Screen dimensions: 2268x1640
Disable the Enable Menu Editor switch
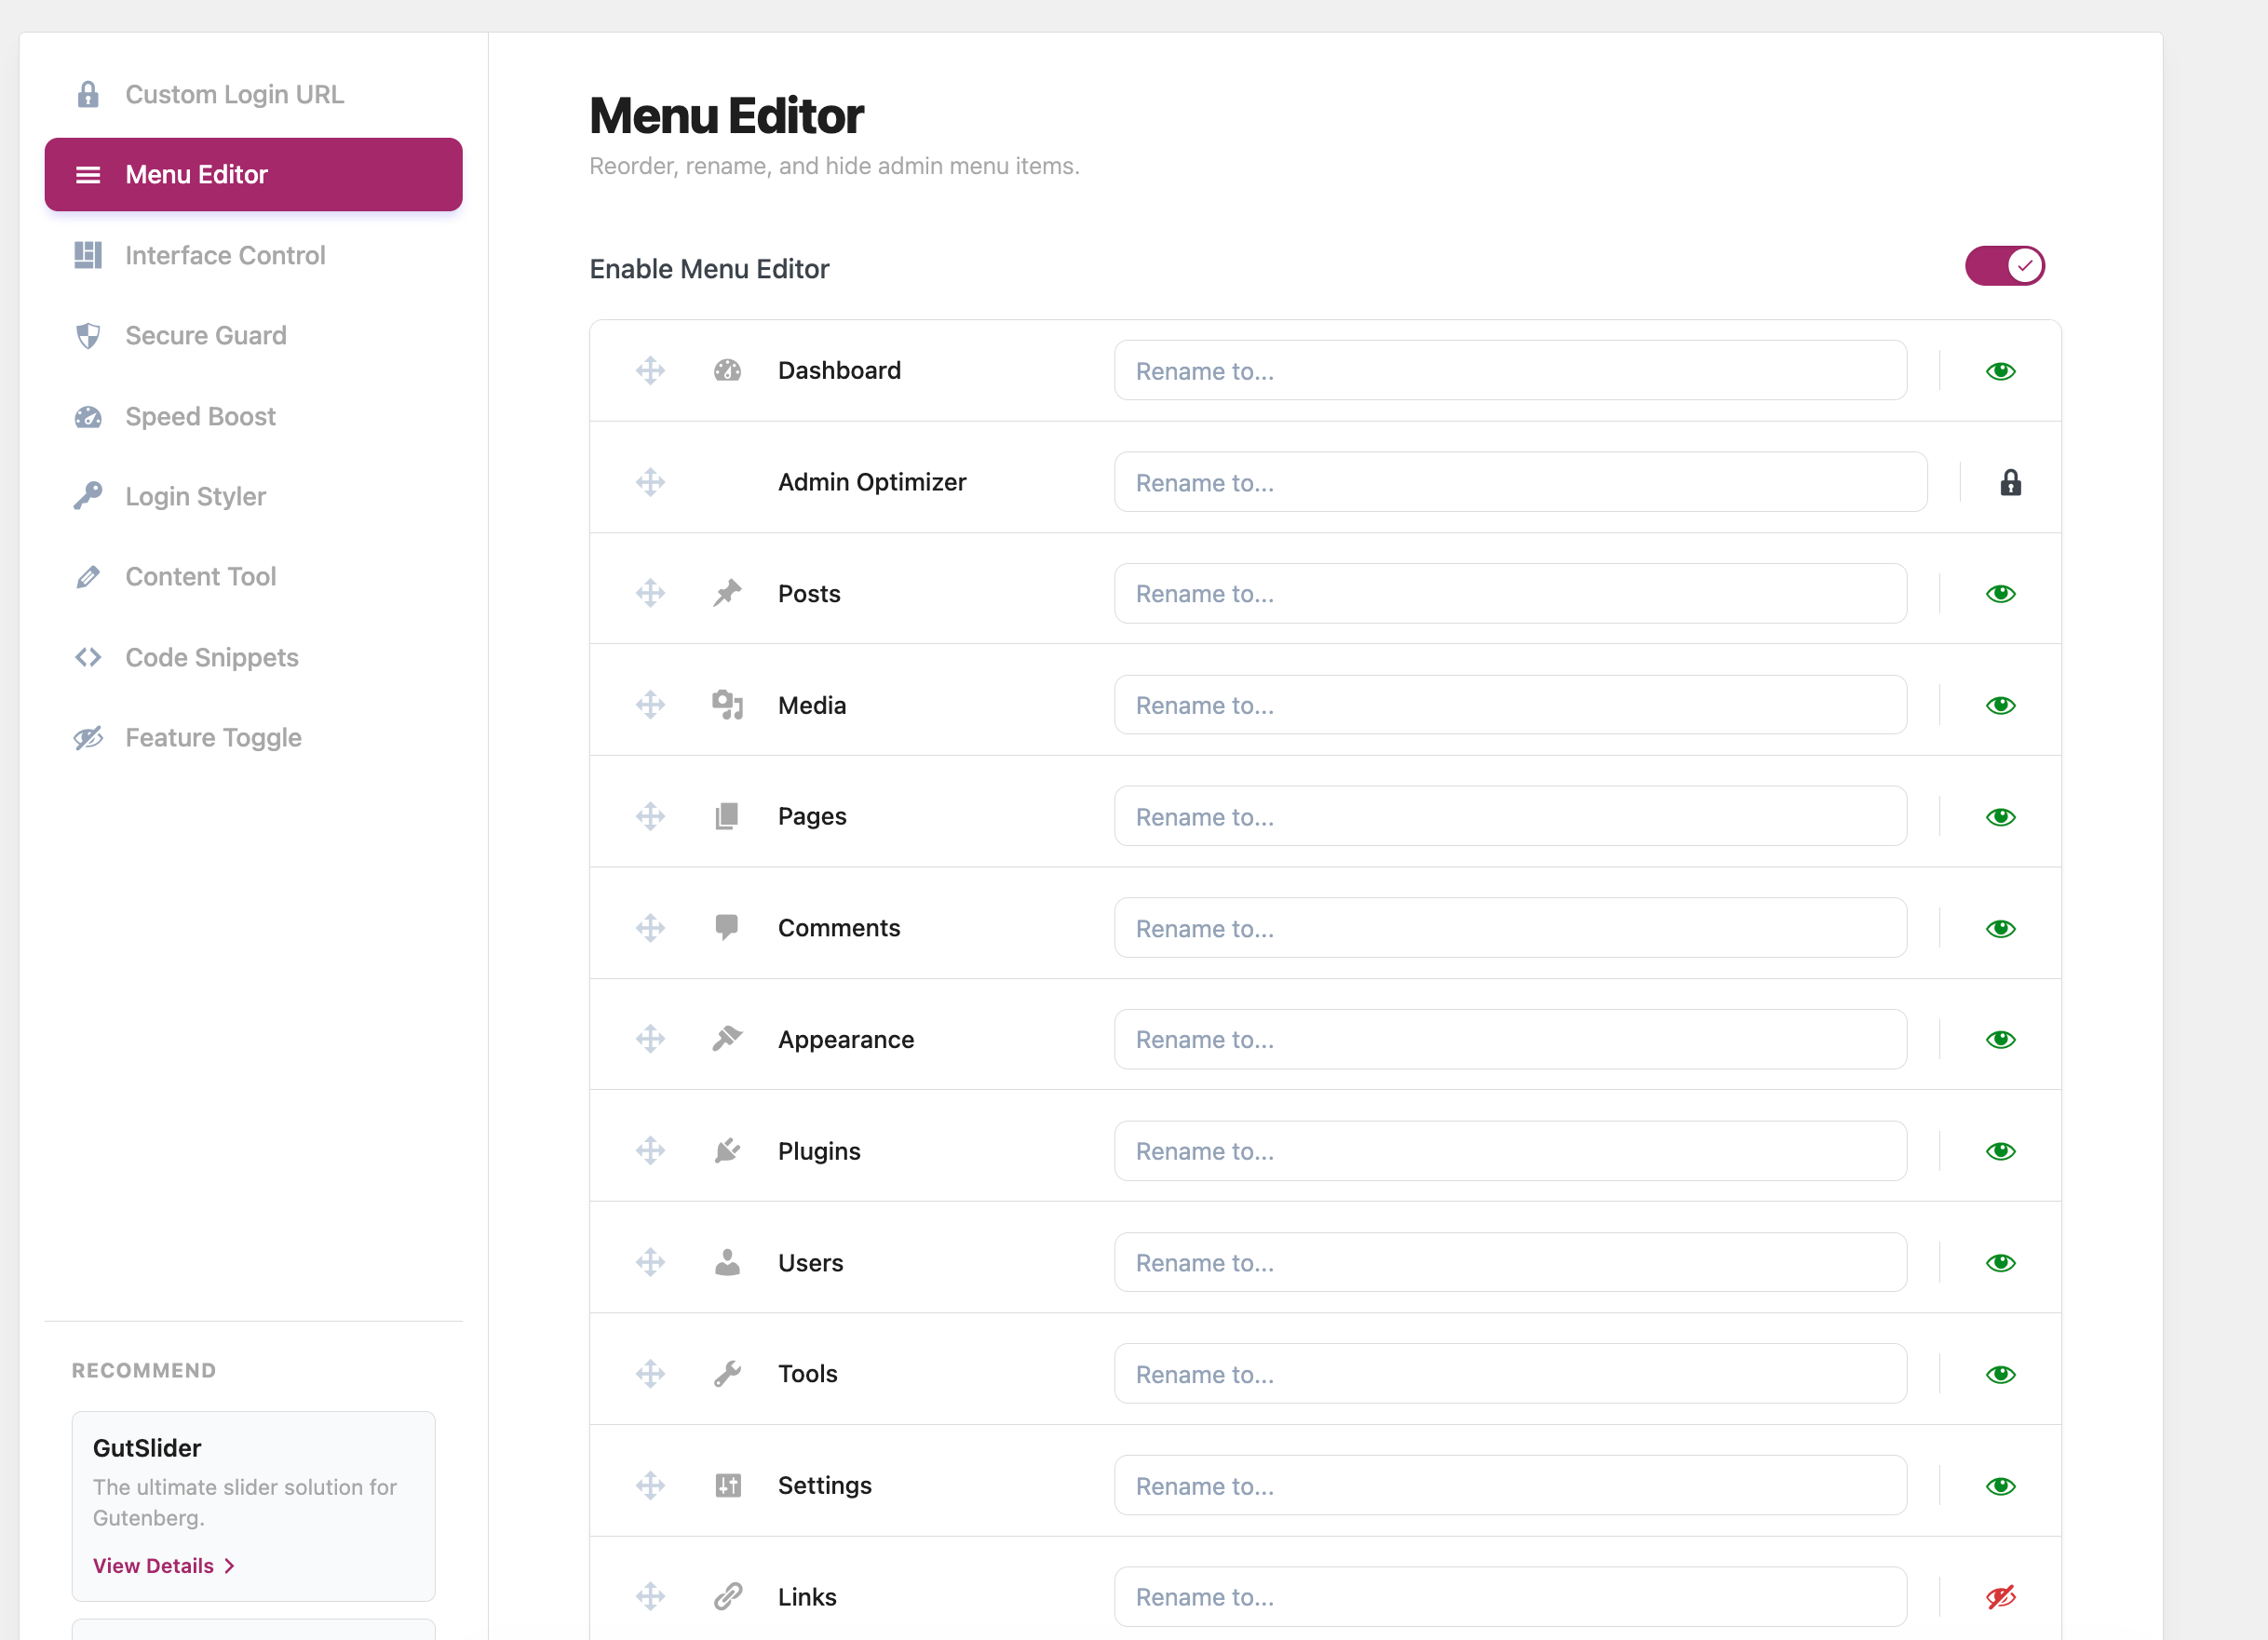click(2004, 266)
